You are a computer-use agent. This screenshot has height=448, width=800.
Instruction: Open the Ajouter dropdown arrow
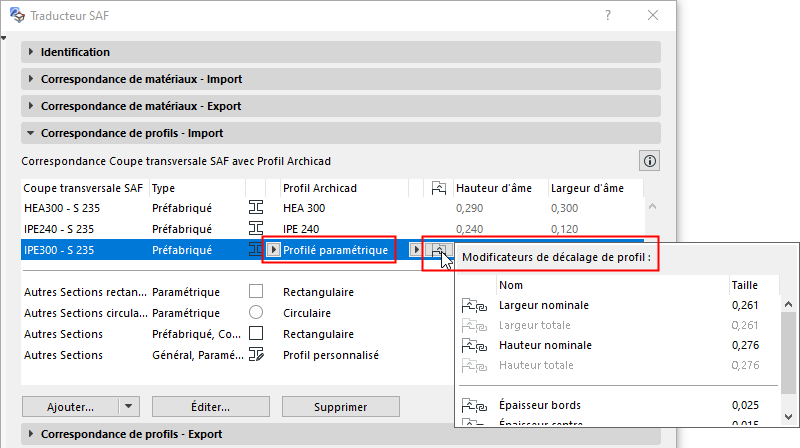(x=129, y=407)
